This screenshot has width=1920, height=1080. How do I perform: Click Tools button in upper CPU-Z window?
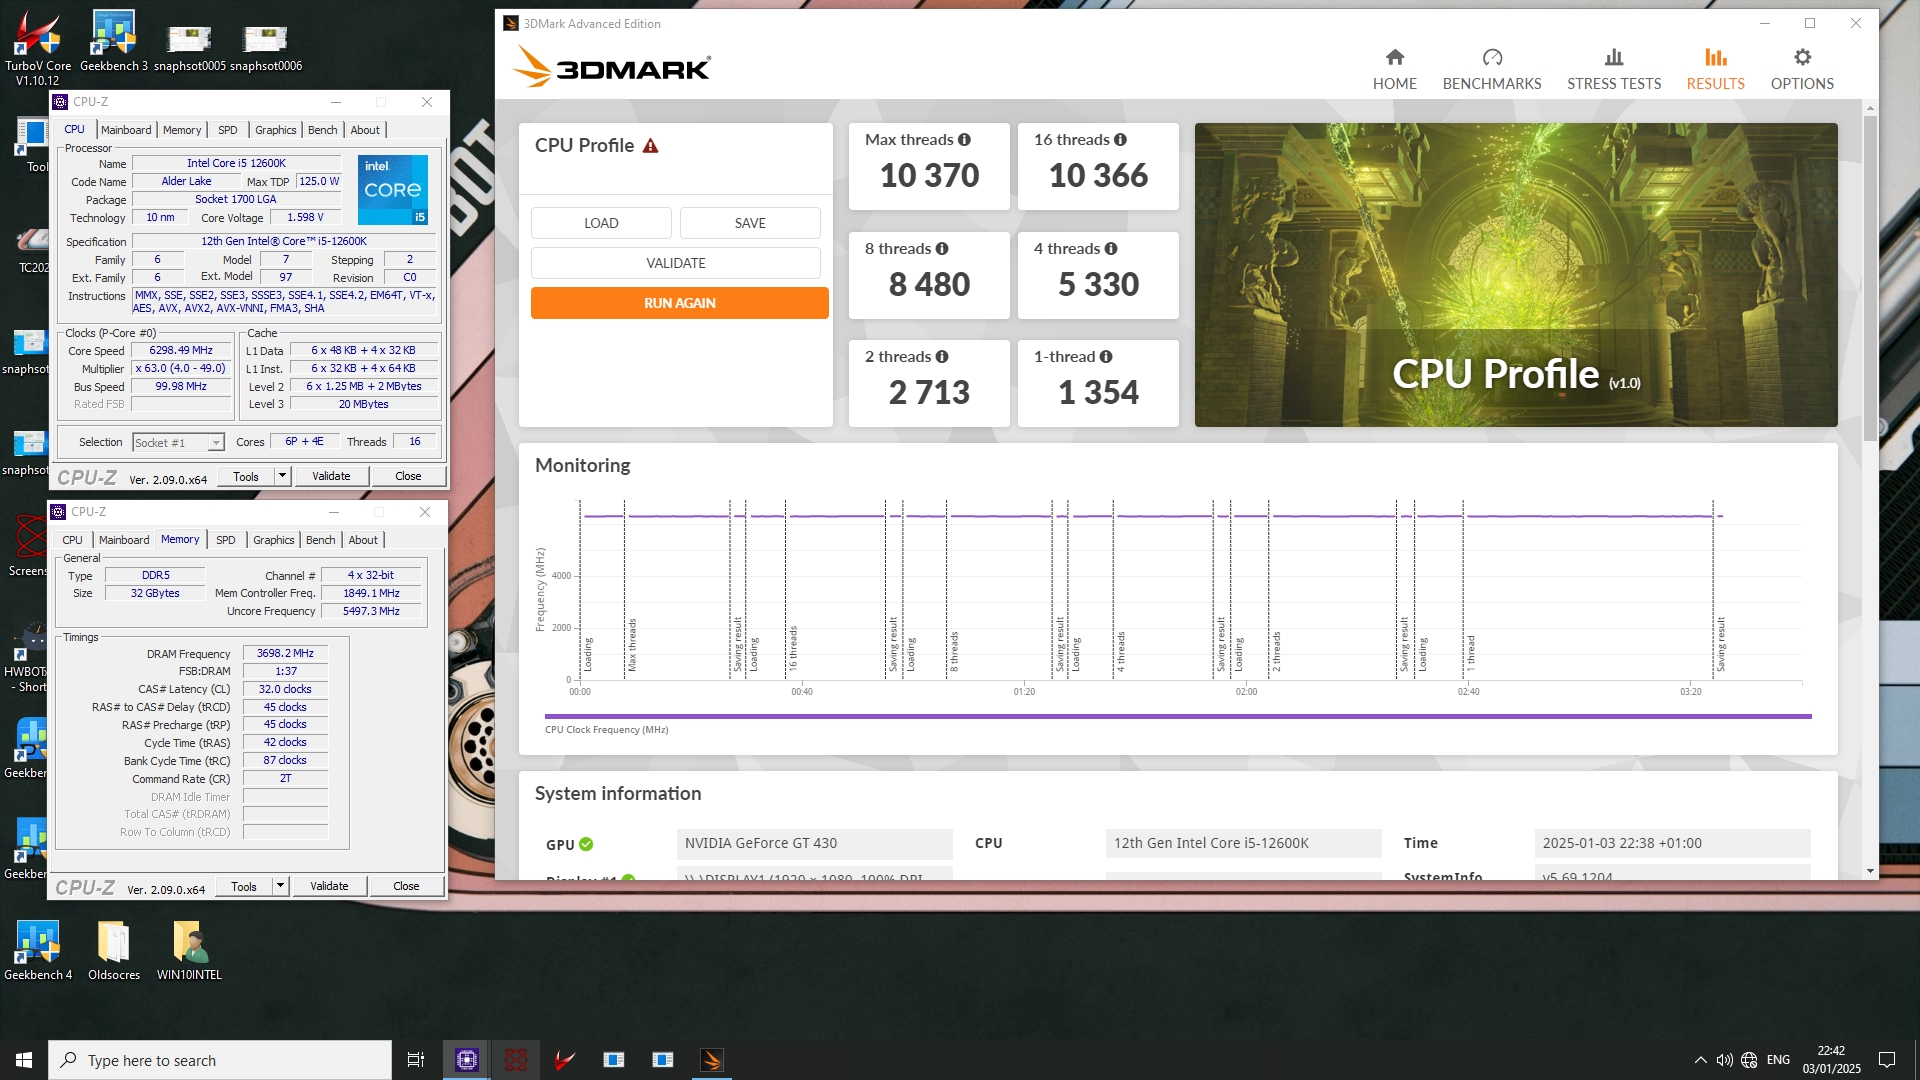click(246, 477)
